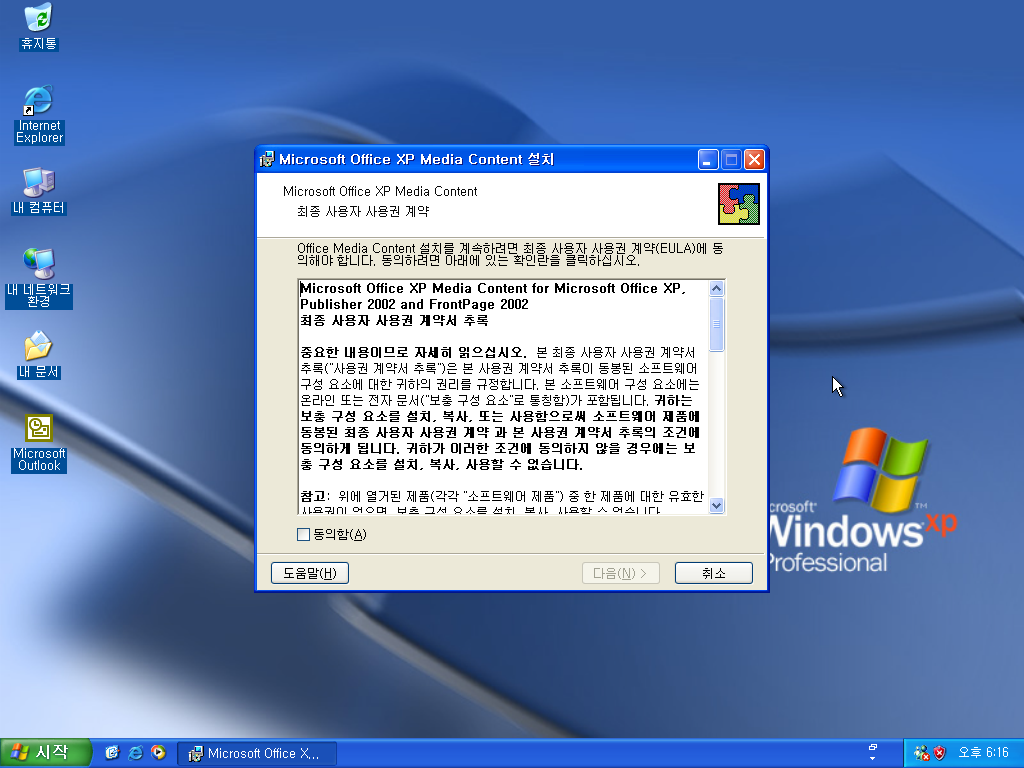1024x768 pixels.
Task: Click the Office puzzle logo in the dialog
Action: (x=739, y=204)
